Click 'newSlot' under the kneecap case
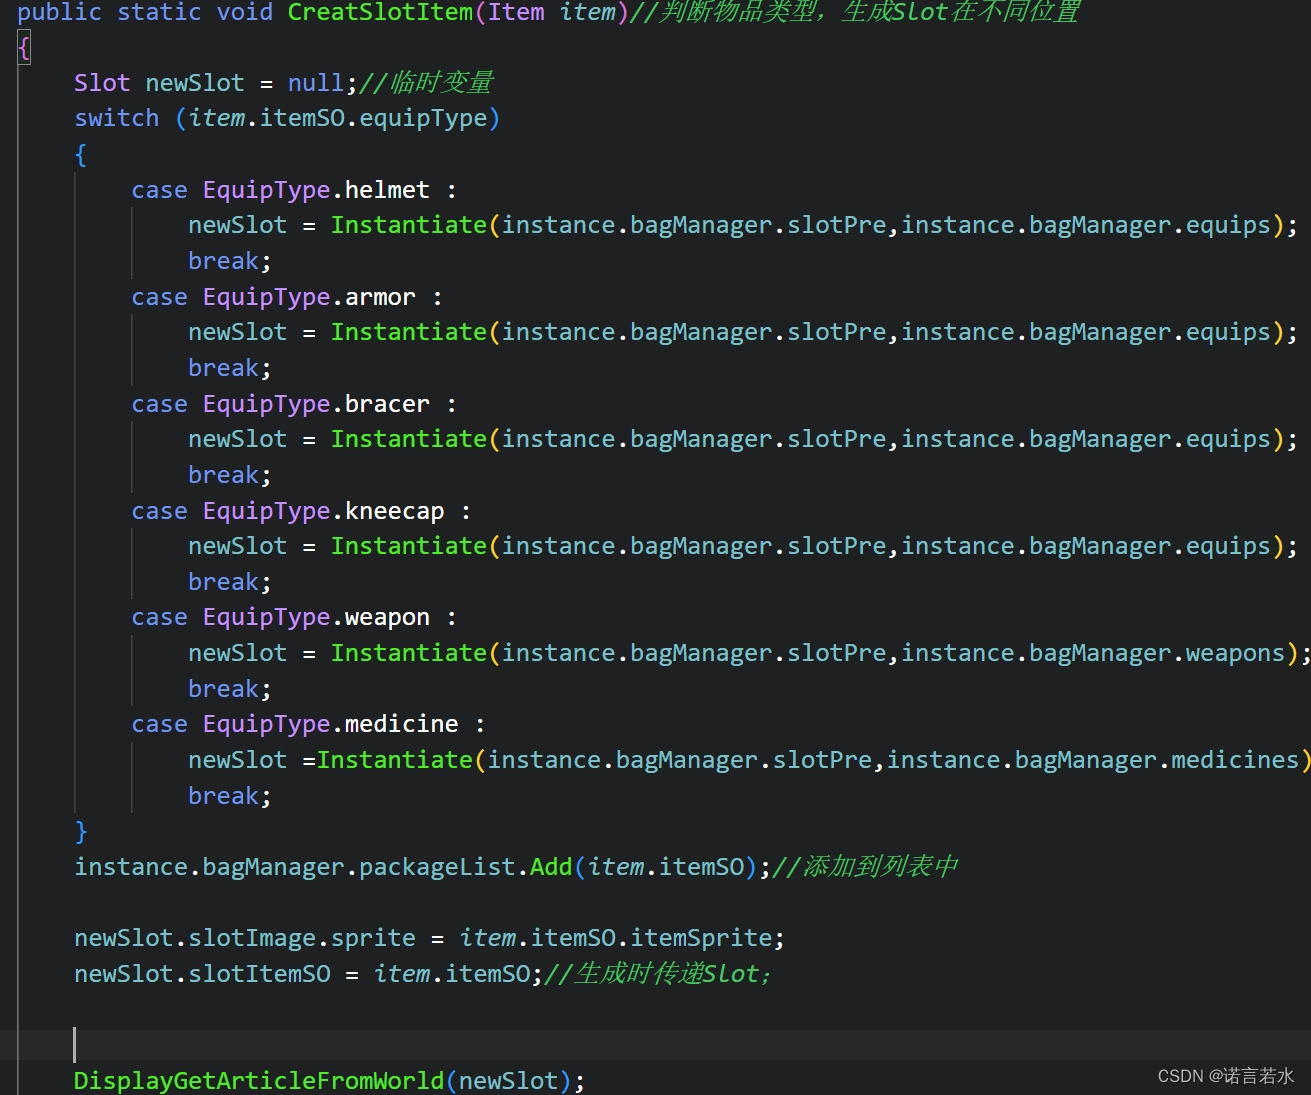Screen dimensions: 1311x1095 tap(237, 546)
